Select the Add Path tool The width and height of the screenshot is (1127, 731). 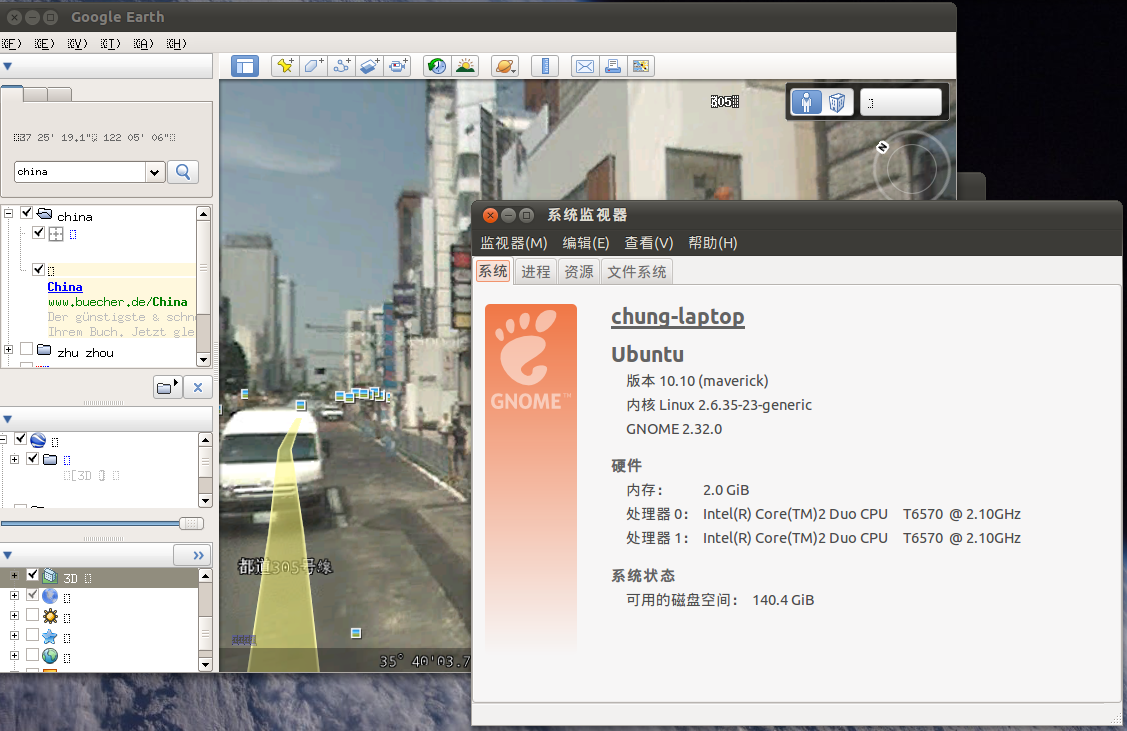(x=341, y=66)
